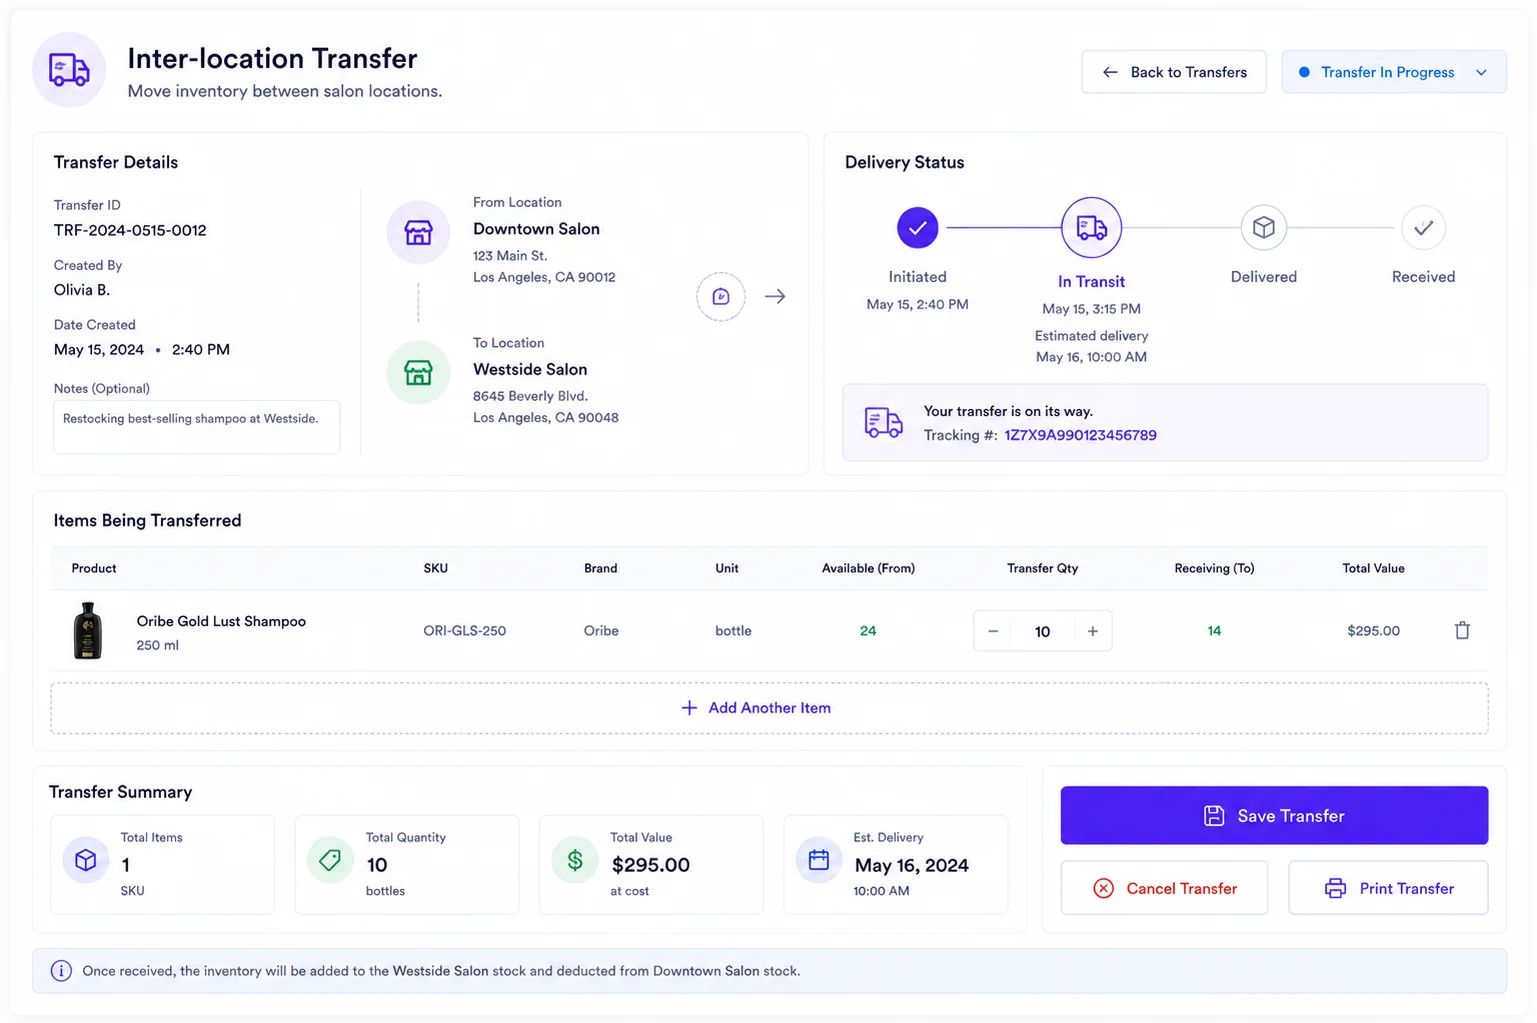The height and width of the screenshot is (1023, 1537).
Task: Delete the Oribe shampoo row with trash icon
Action: [x=1462, y=630]
